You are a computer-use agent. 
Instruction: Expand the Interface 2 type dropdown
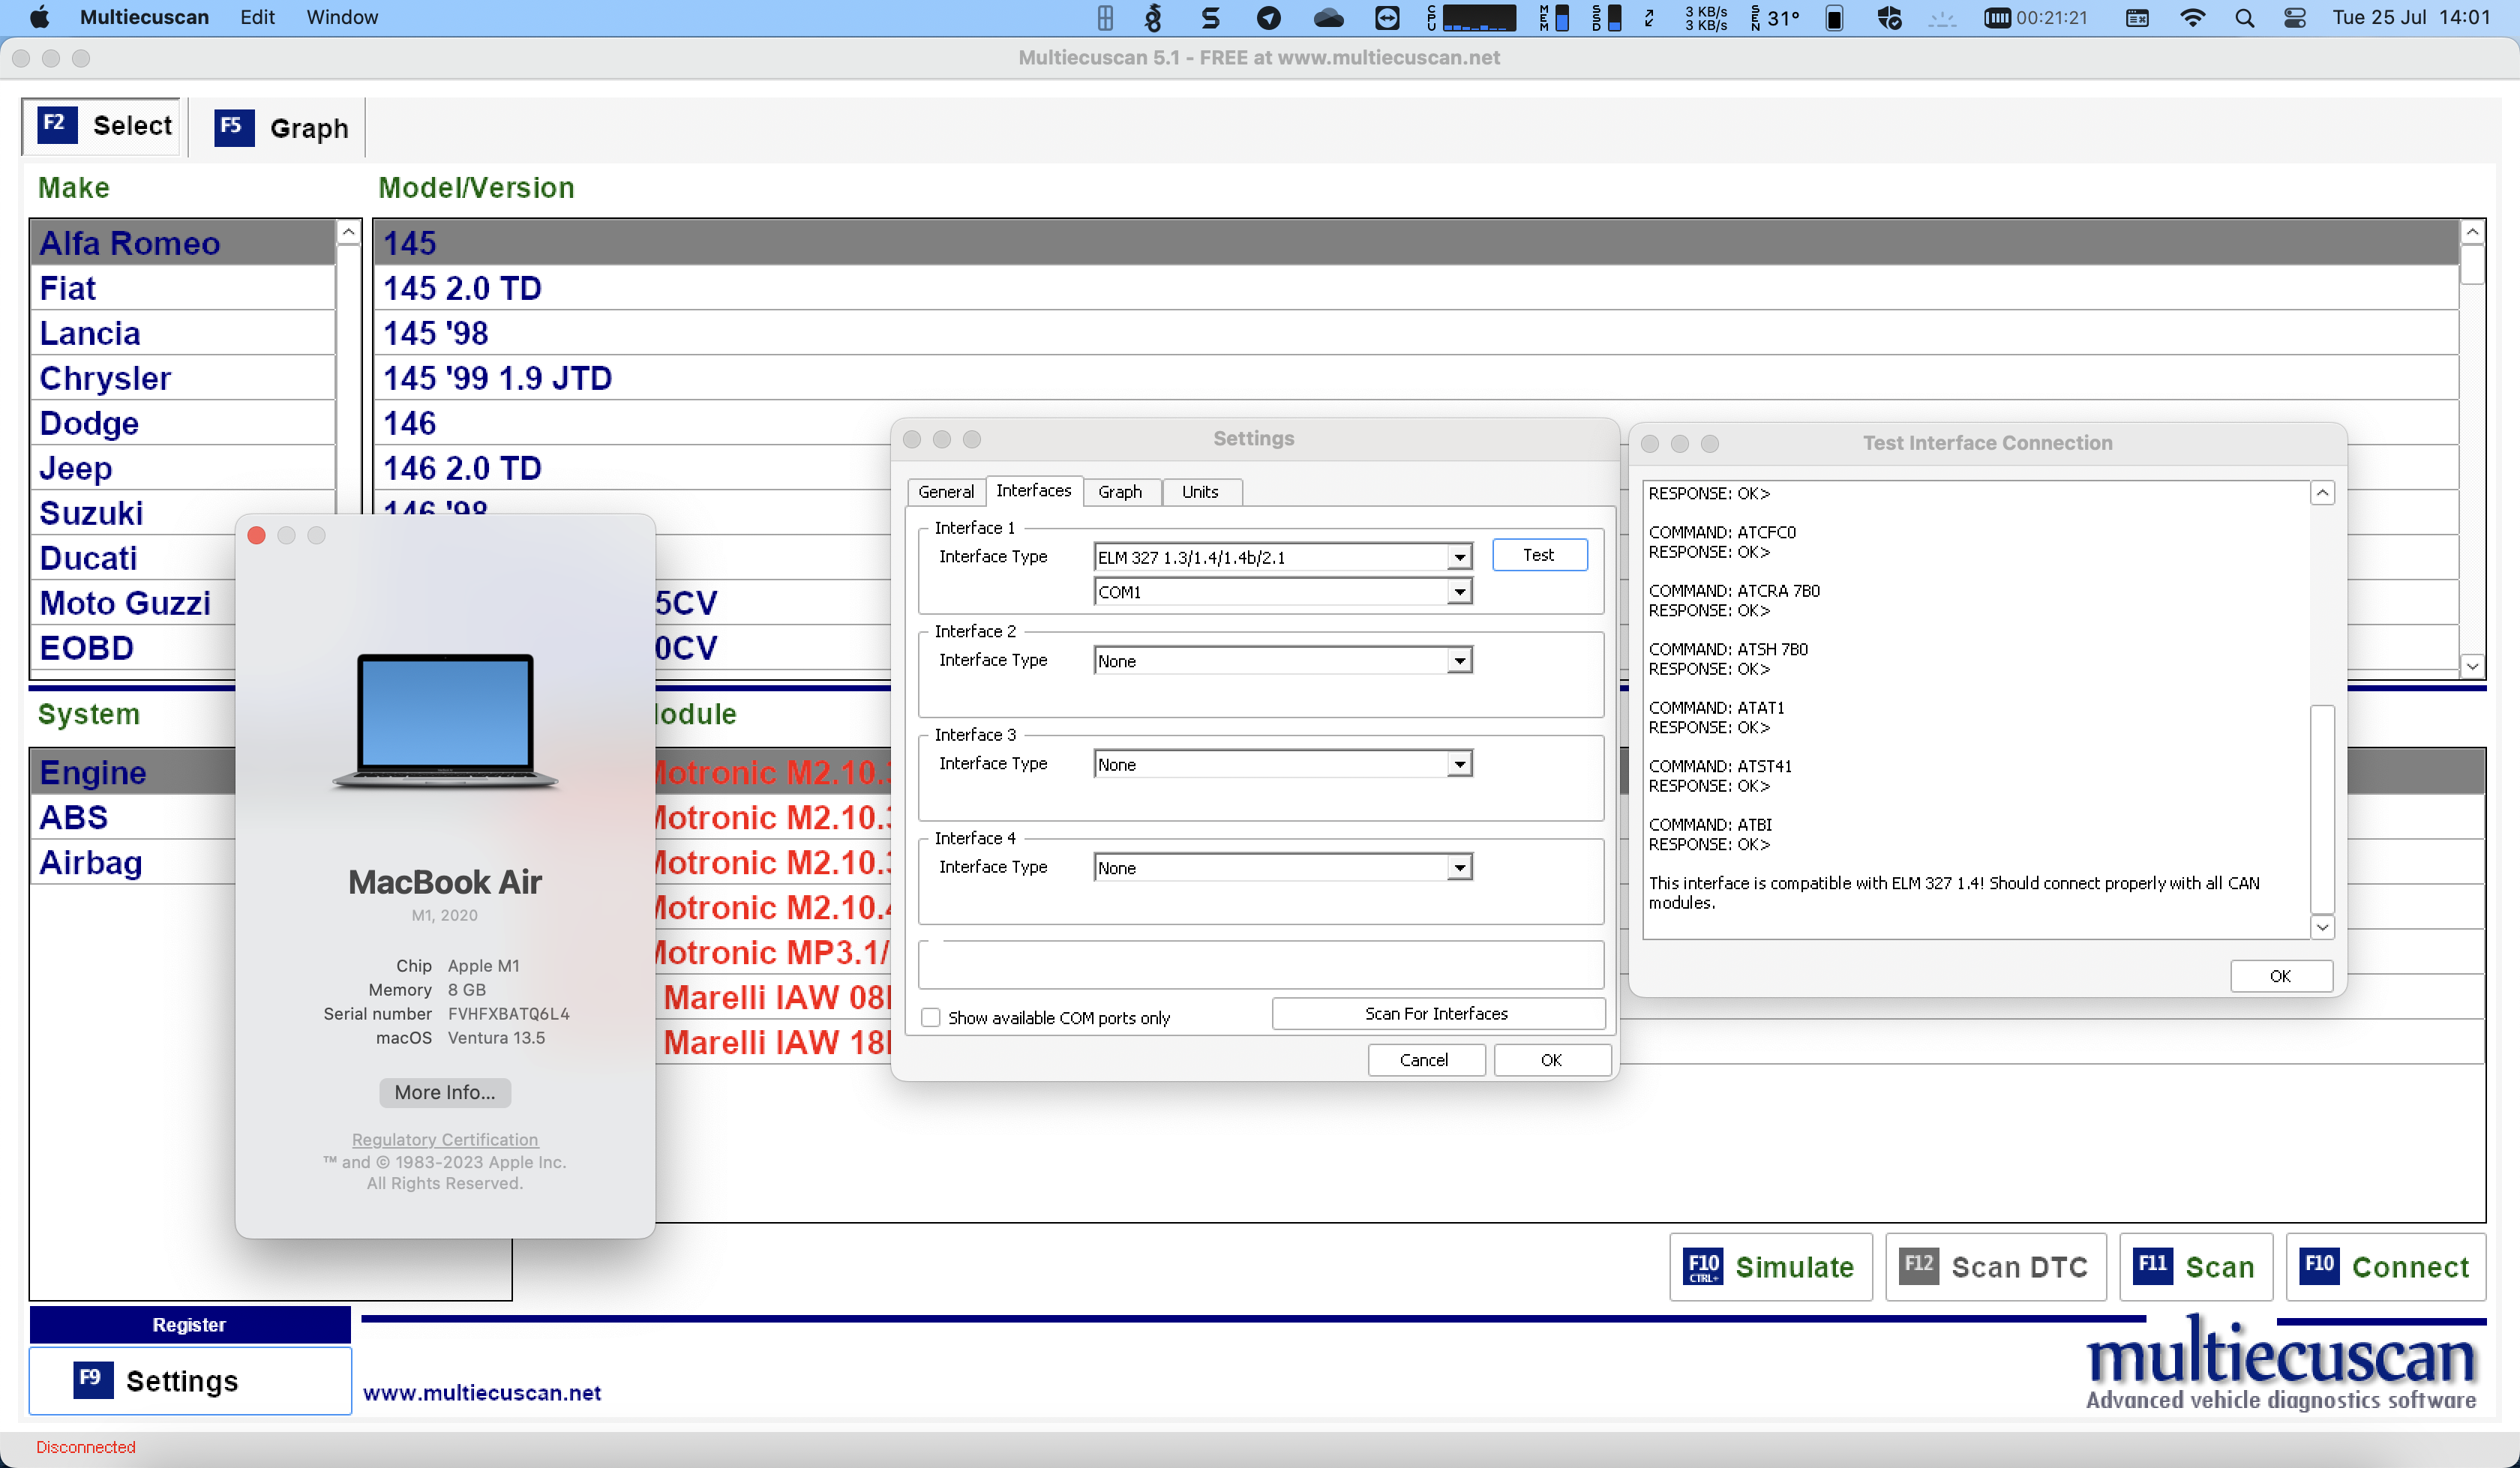click(1460, 660)
